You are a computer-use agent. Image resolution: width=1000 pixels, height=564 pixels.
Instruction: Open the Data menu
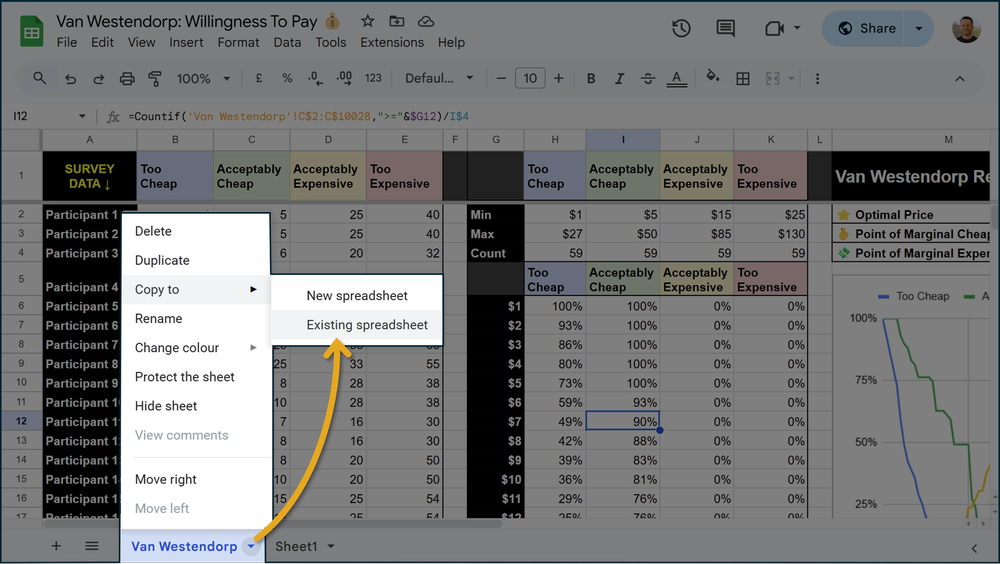coord(287,42)
